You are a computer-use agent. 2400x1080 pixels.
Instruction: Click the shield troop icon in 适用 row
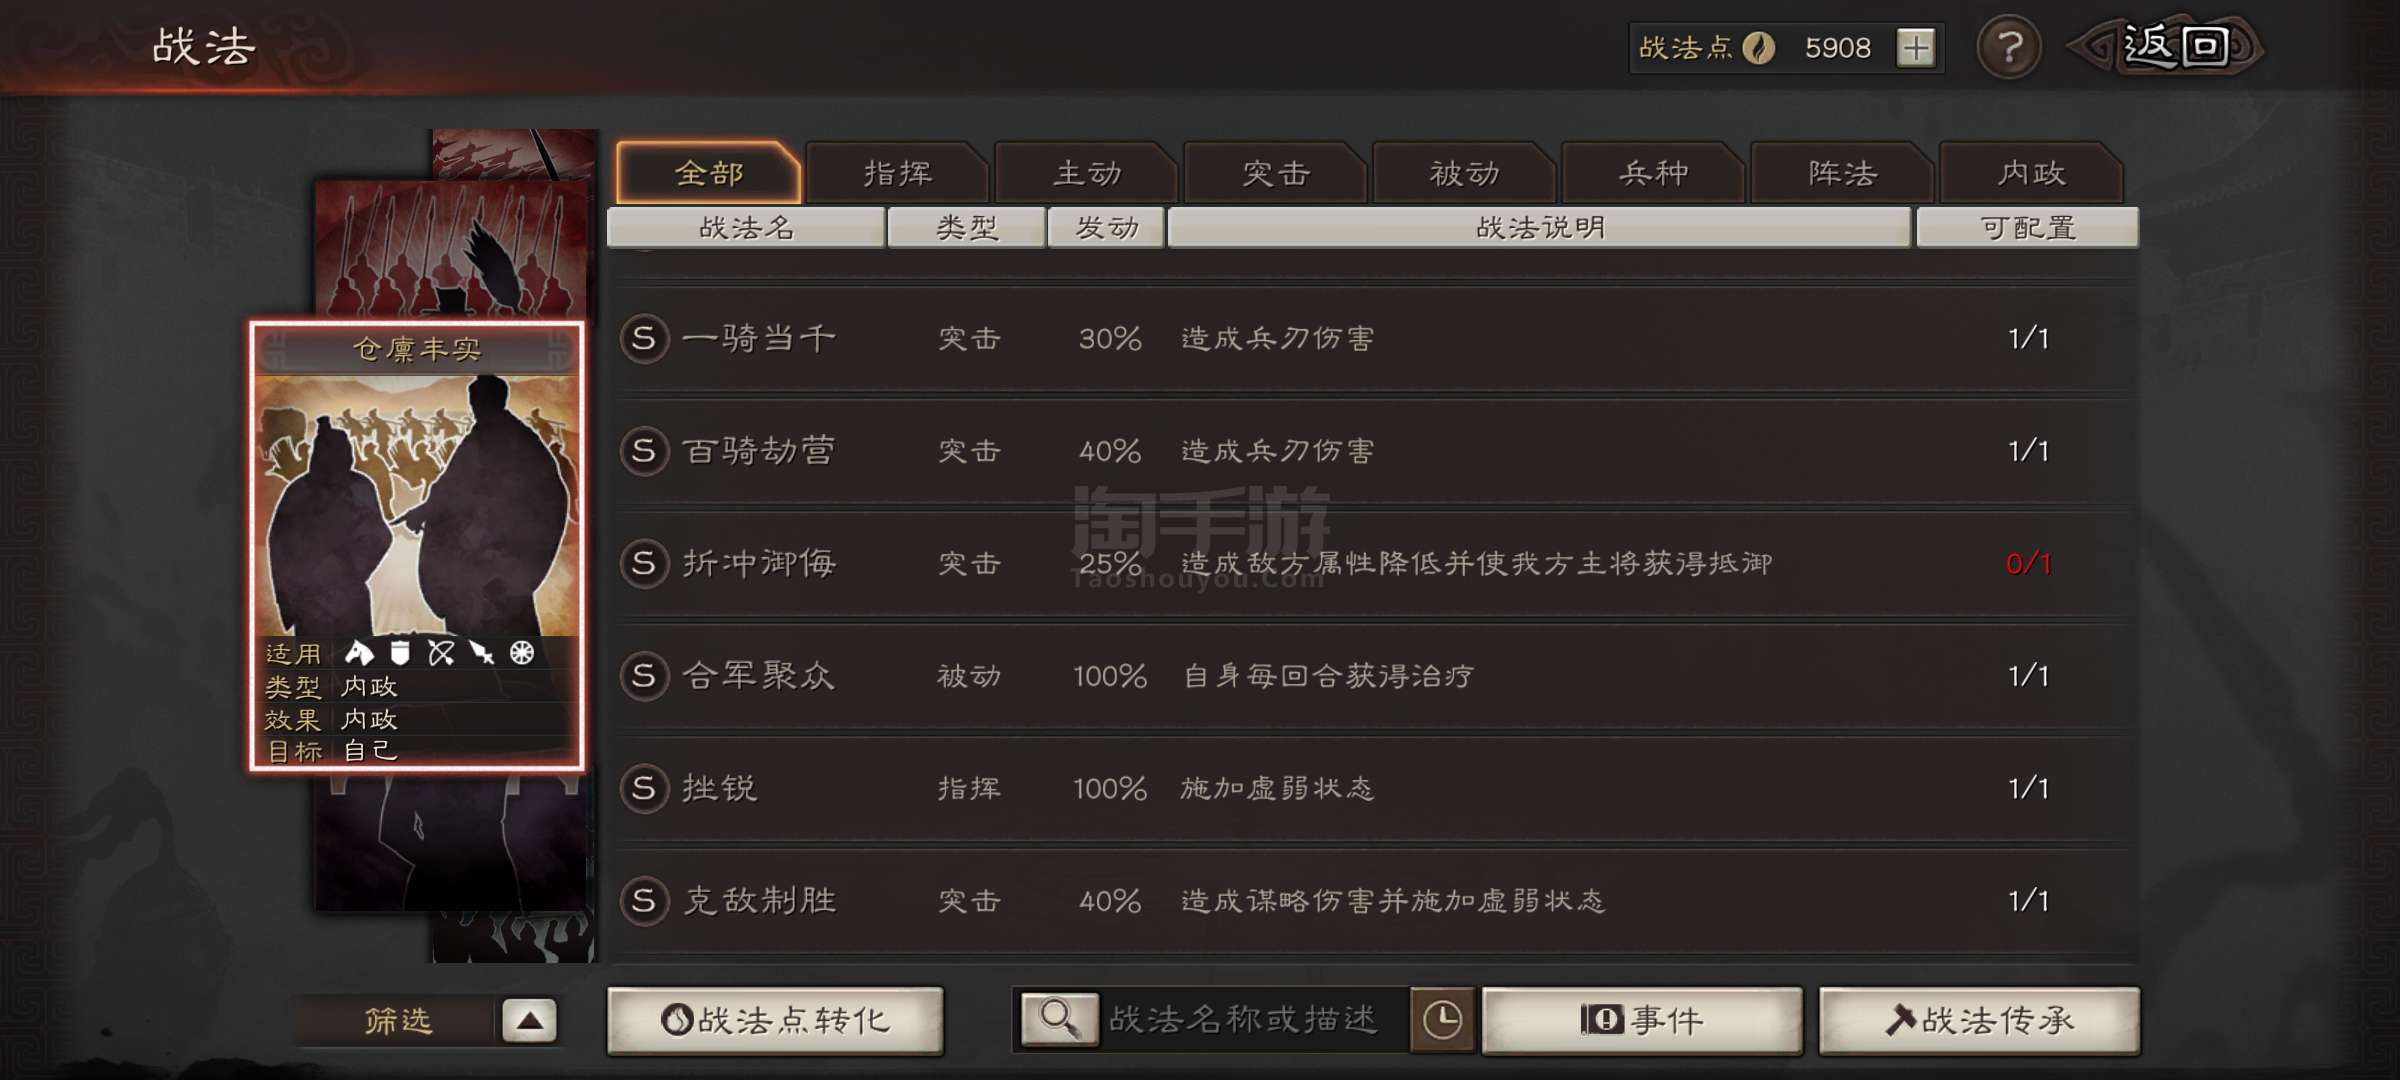[400, 653]
